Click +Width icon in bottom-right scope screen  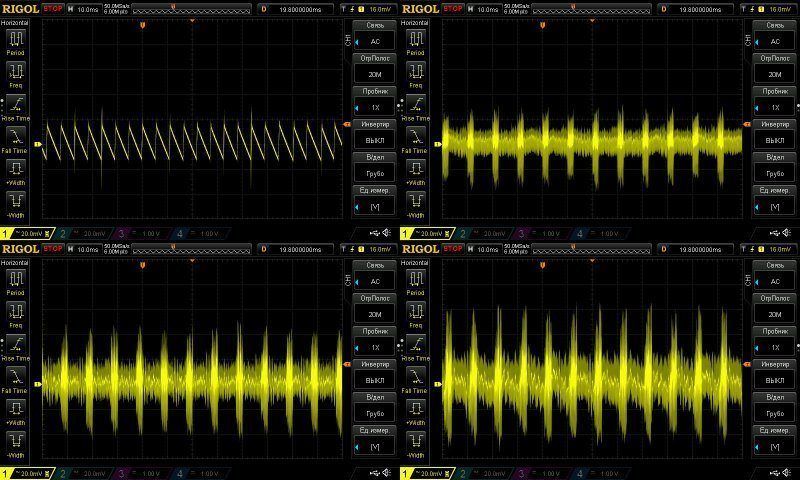click(416, 409)
